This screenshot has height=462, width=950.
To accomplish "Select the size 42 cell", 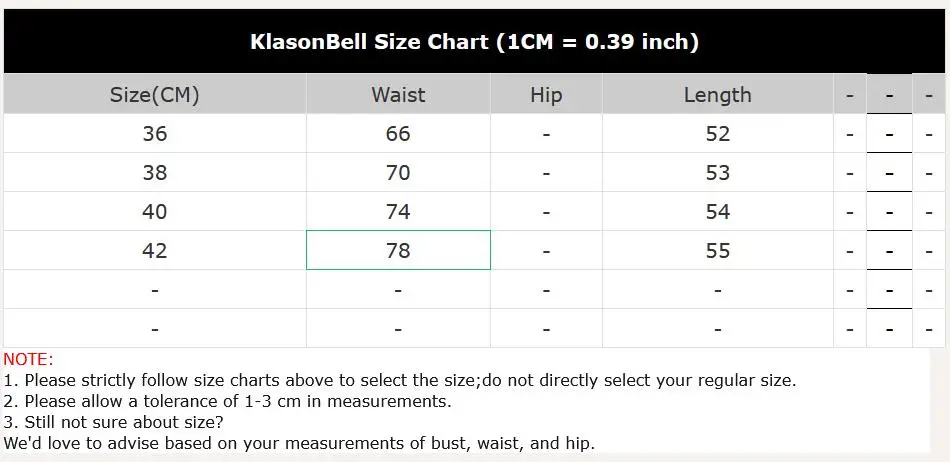I will coord(154,251).
